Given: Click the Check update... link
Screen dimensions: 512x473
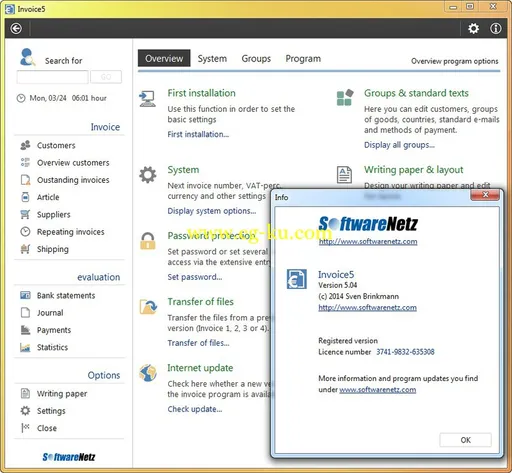Looking at the screenshot, I should [x=195, y=409].
